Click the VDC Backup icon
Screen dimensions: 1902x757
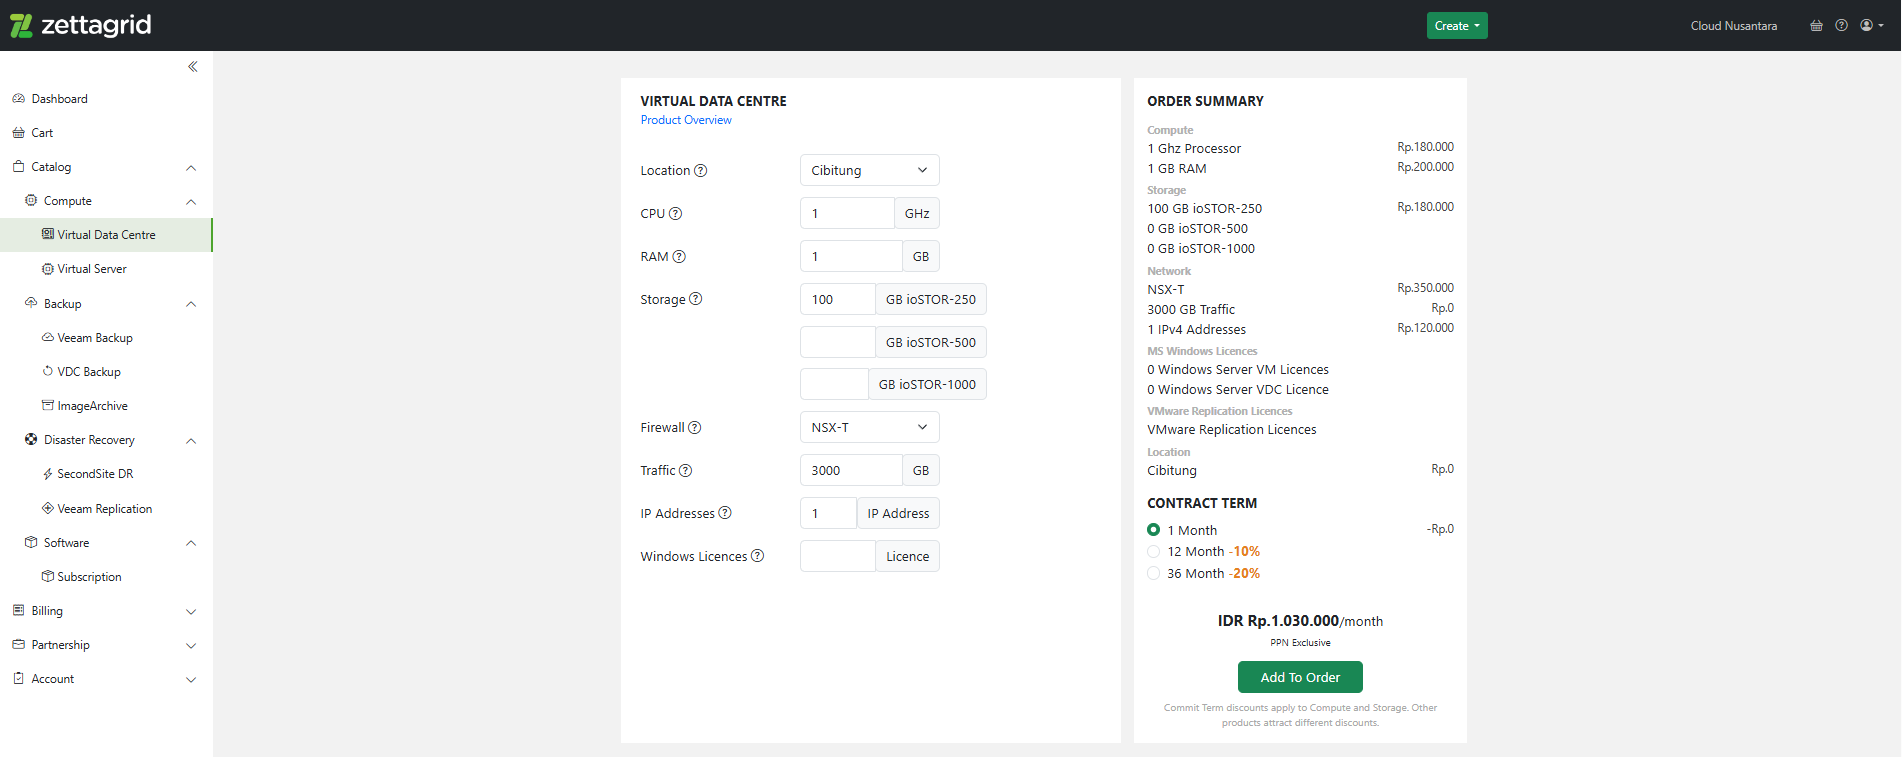tap(47, 371)
